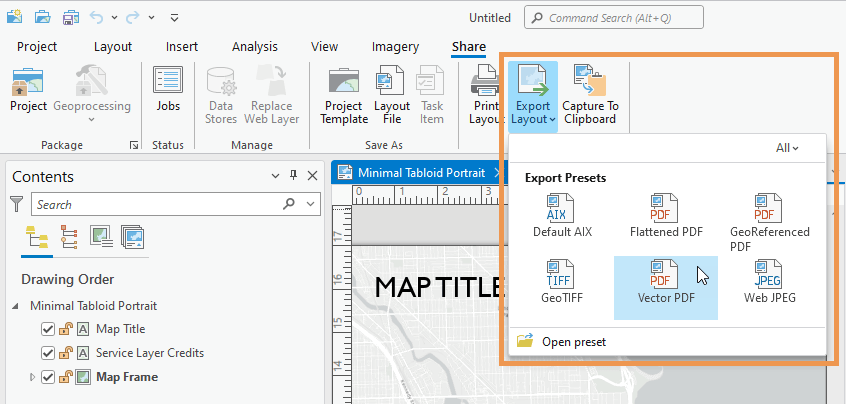Select Minimal Tabloid Portrait in Contents
Screen dimensions: 846x404
93,306
